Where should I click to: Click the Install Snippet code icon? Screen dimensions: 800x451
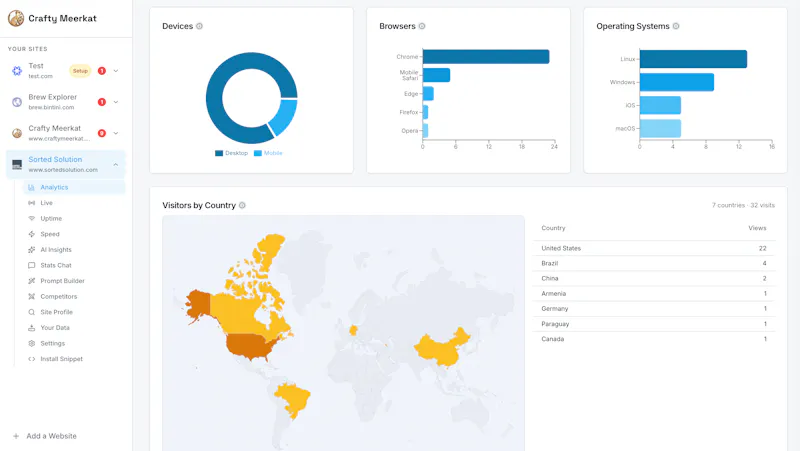click(32, 359)
